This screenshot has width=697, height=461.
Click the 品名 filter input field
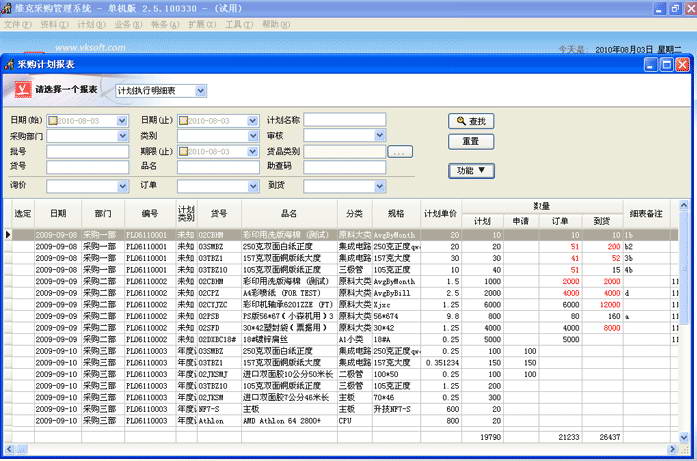point(218,167)
